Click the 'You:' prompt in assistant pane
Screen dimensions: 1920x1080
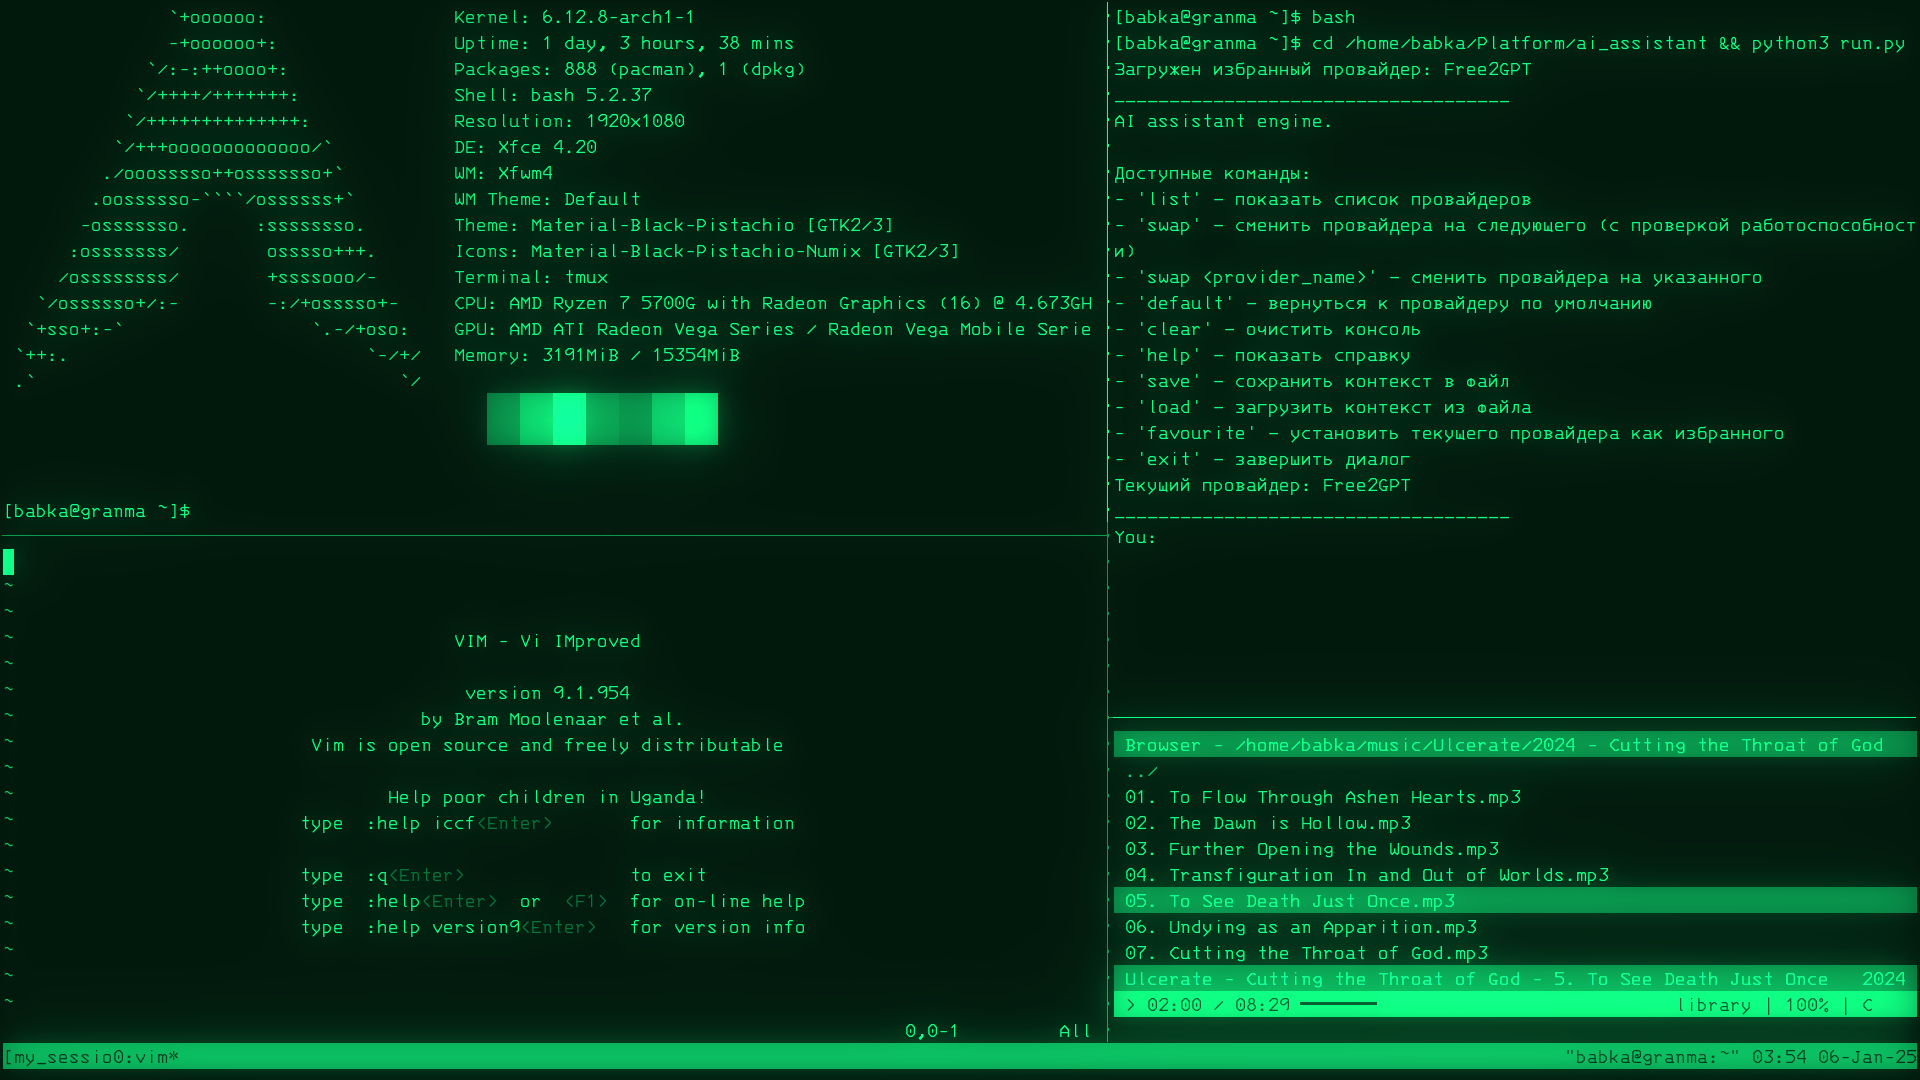coord(1135,537)
